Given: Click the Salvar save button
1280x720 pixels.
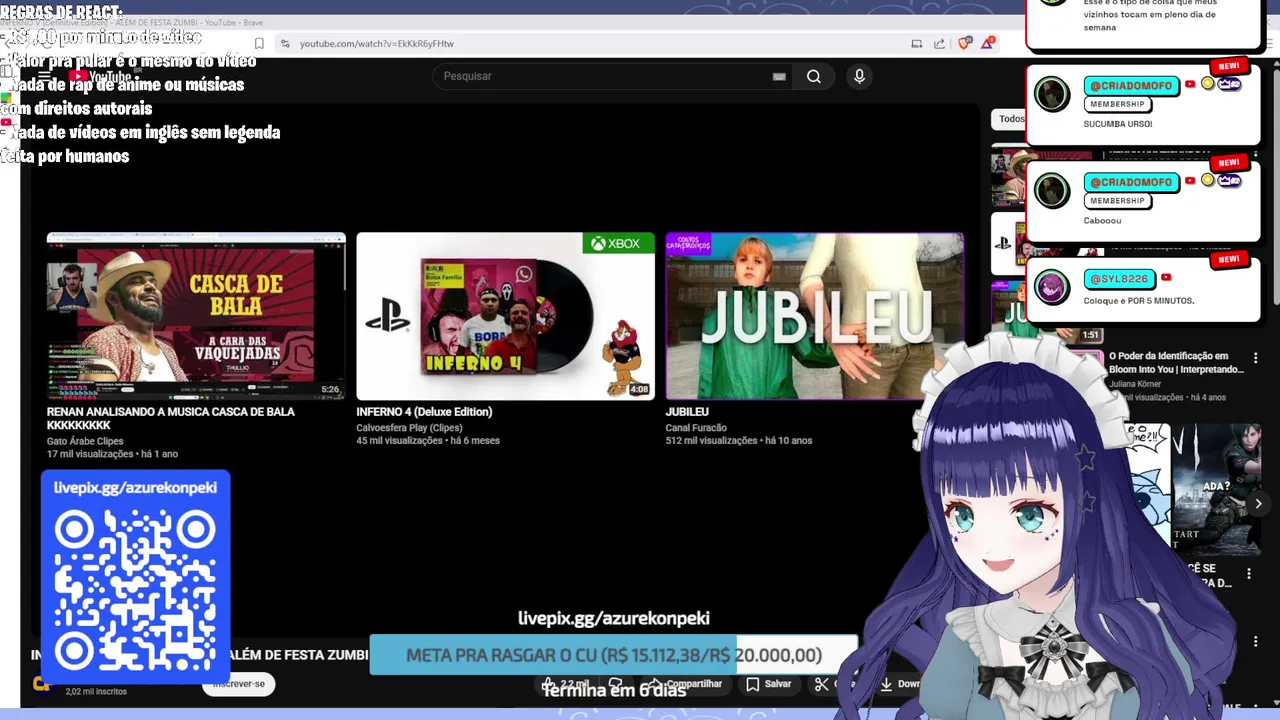Looking at the screenshot, I should click(x=768, y=684).
